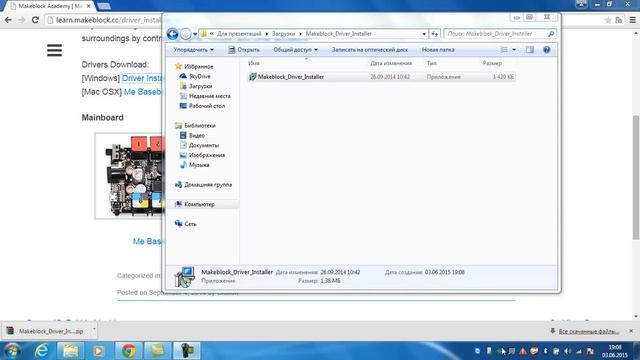Select Компьютер in the navigation pane
The height and width of the screenshot is (360, 640).
tap(195, 204)
